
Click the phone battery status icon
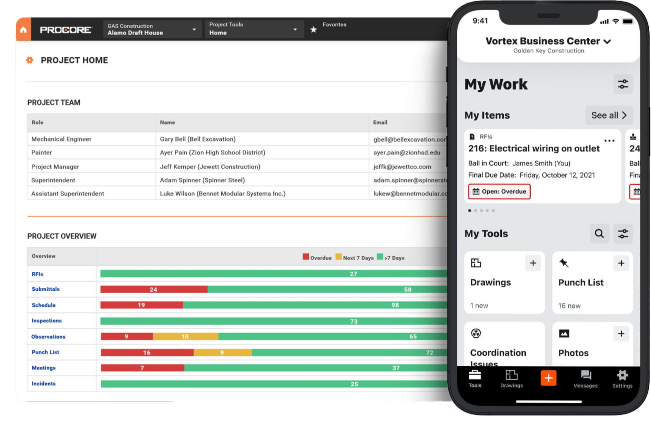(627, 21)
